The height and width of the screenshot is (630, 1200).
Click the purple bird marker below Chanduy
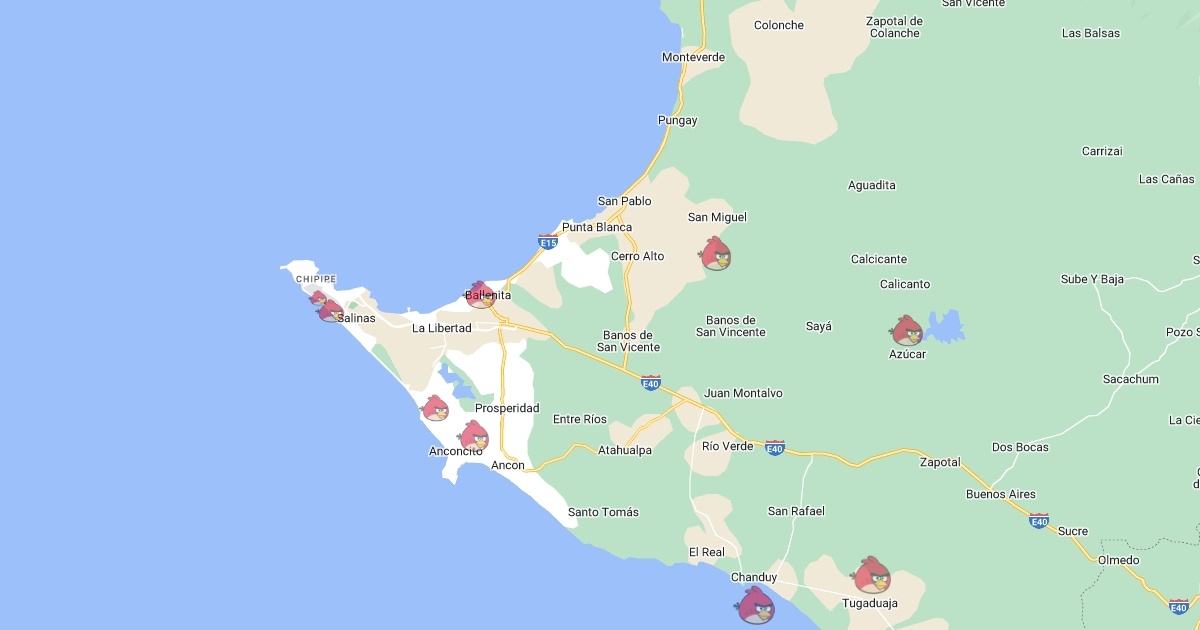pyautogui.click(x=756, y=605)
